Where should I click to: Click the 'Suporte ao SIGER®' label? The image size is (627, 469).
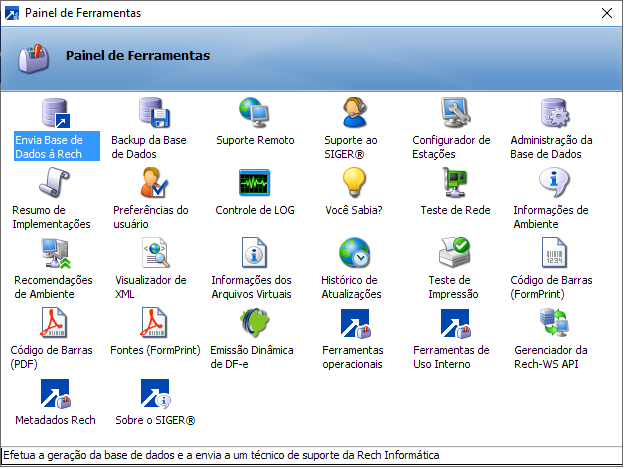coord(353,148)
